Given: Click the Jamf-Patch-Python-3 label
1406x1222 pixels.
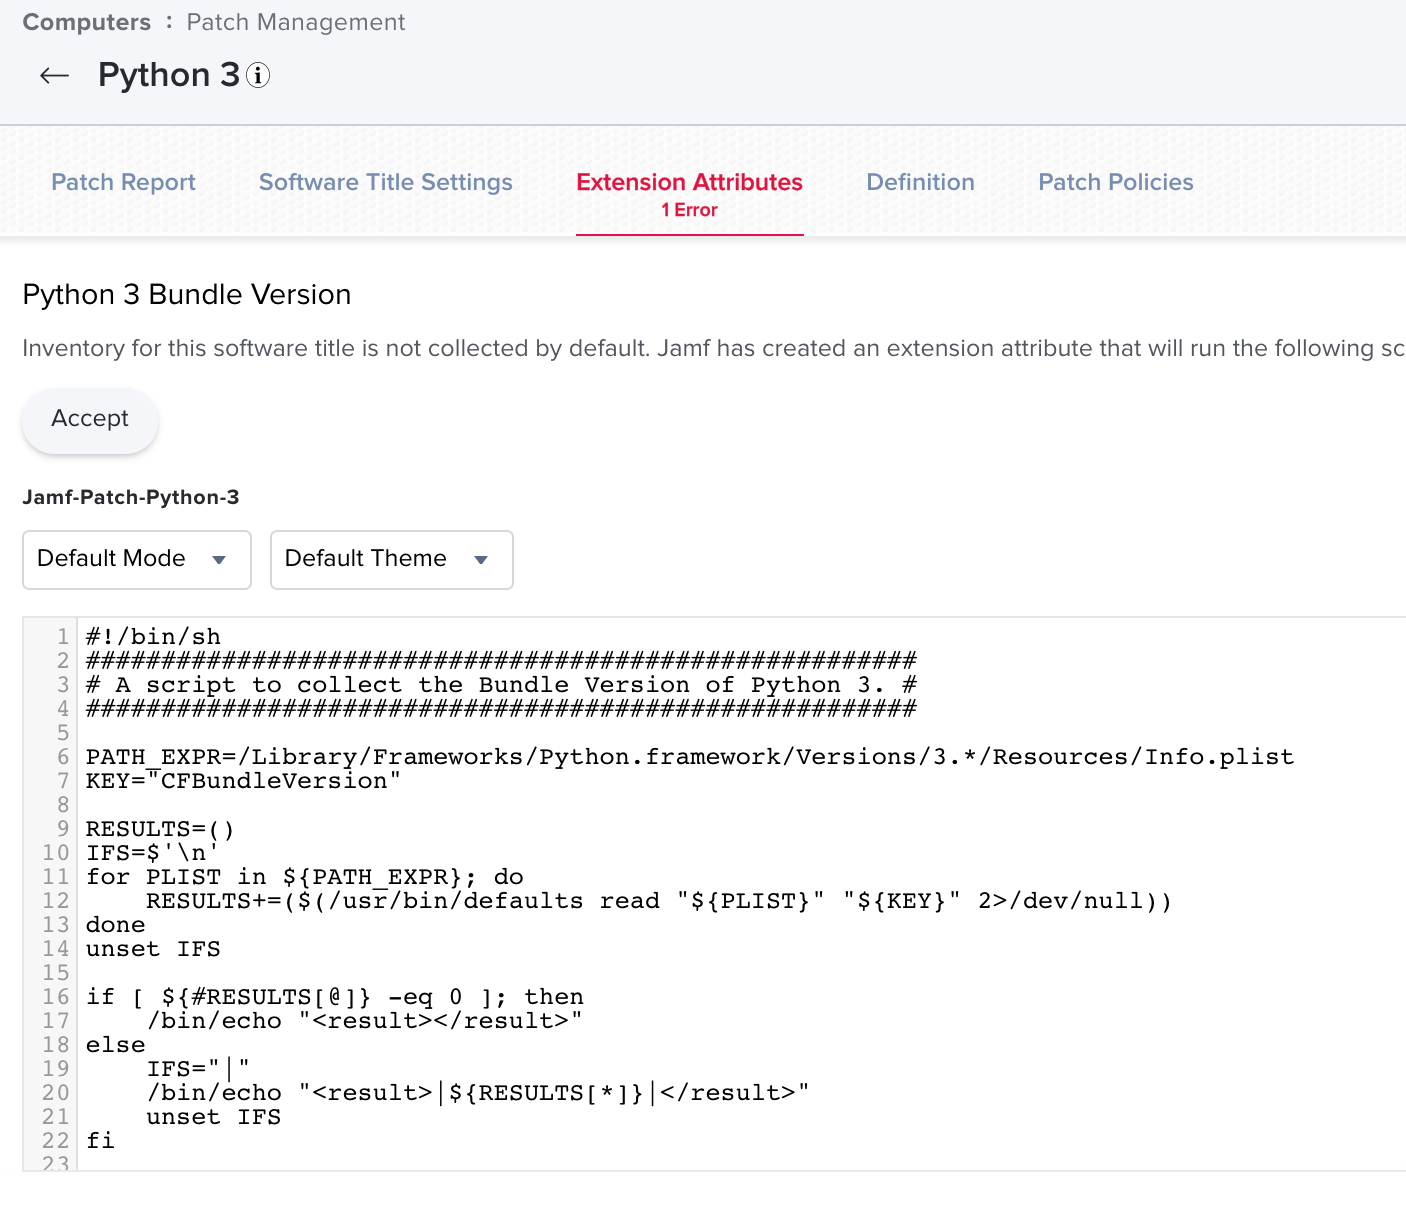Looking at the screenshot, I should click(131, 497).
